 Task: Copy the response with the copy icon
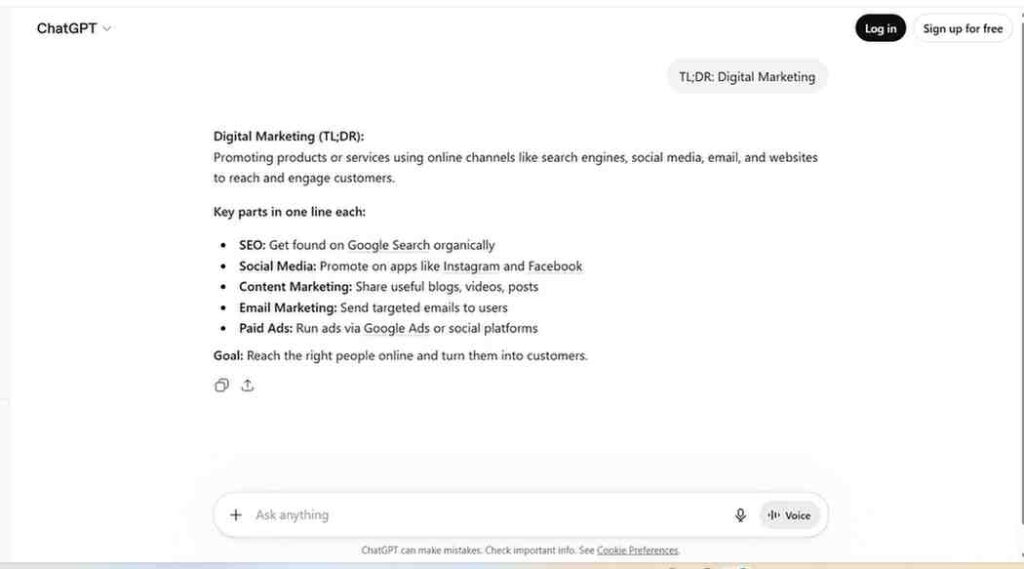[222, 385]
